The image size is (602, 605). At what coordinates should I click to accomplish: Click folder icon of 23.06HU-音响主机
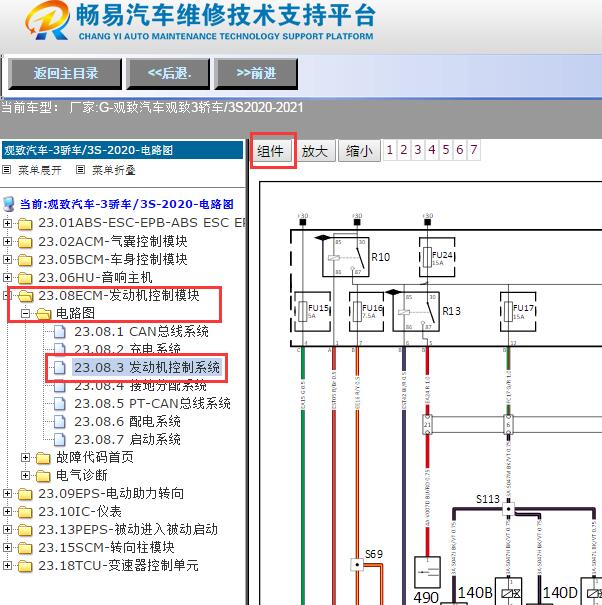25,277
